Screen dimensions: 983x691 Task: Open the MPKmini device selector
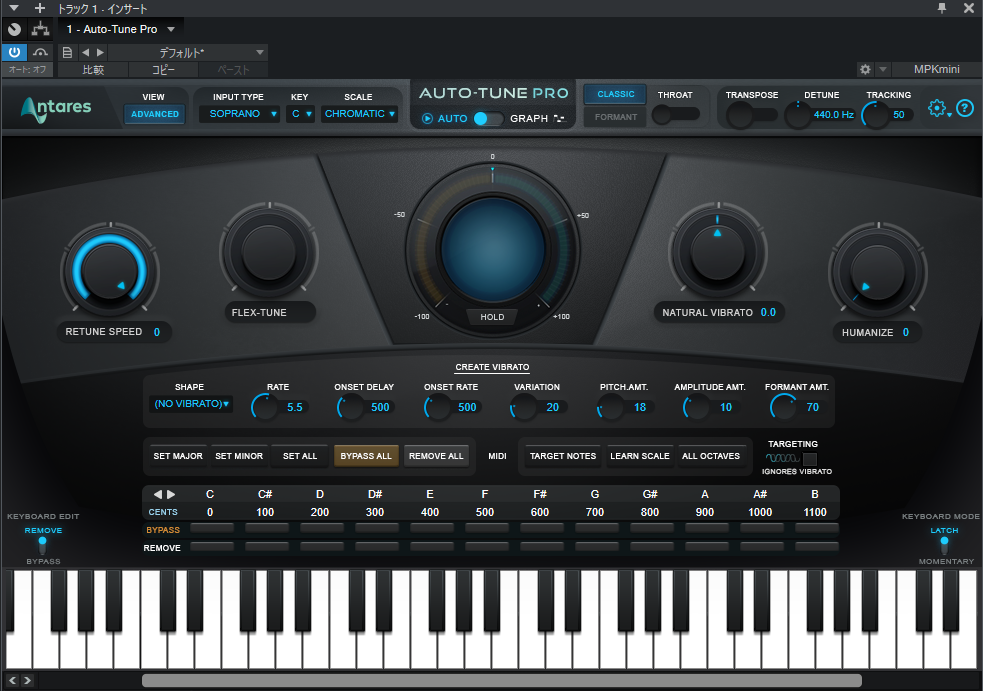937,69
